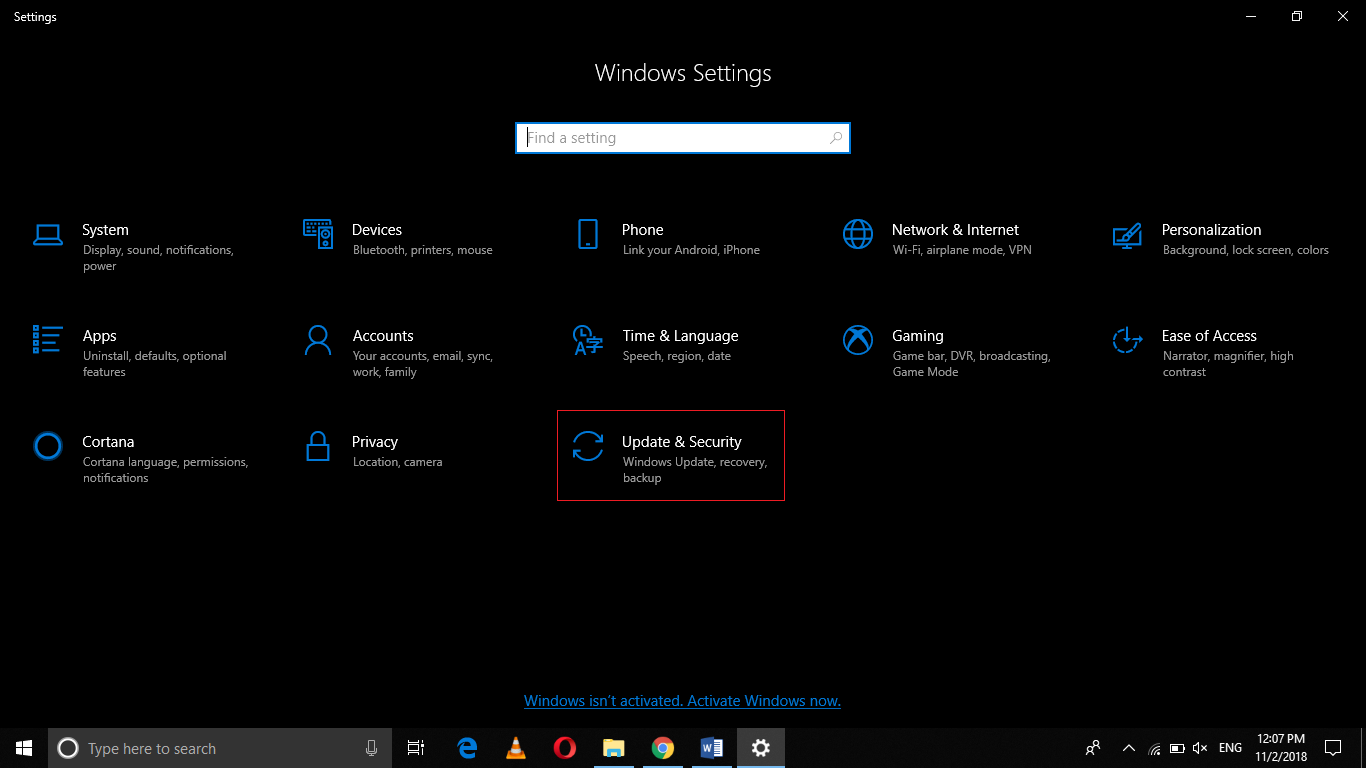This screenshot has height=768, width=1366.
Task: Open the Action Center notifications
Action: click(x=1333, y=747)
